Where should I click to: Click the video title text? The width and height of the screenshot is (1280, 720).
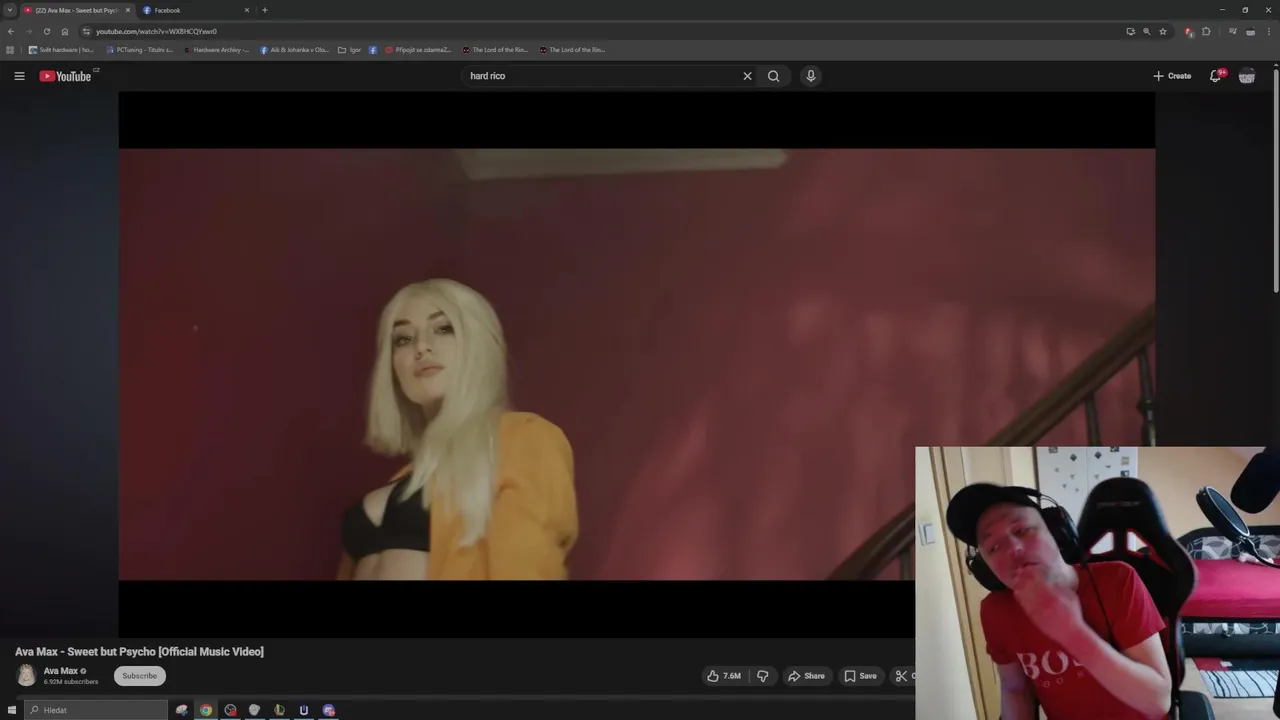(139, 652)
